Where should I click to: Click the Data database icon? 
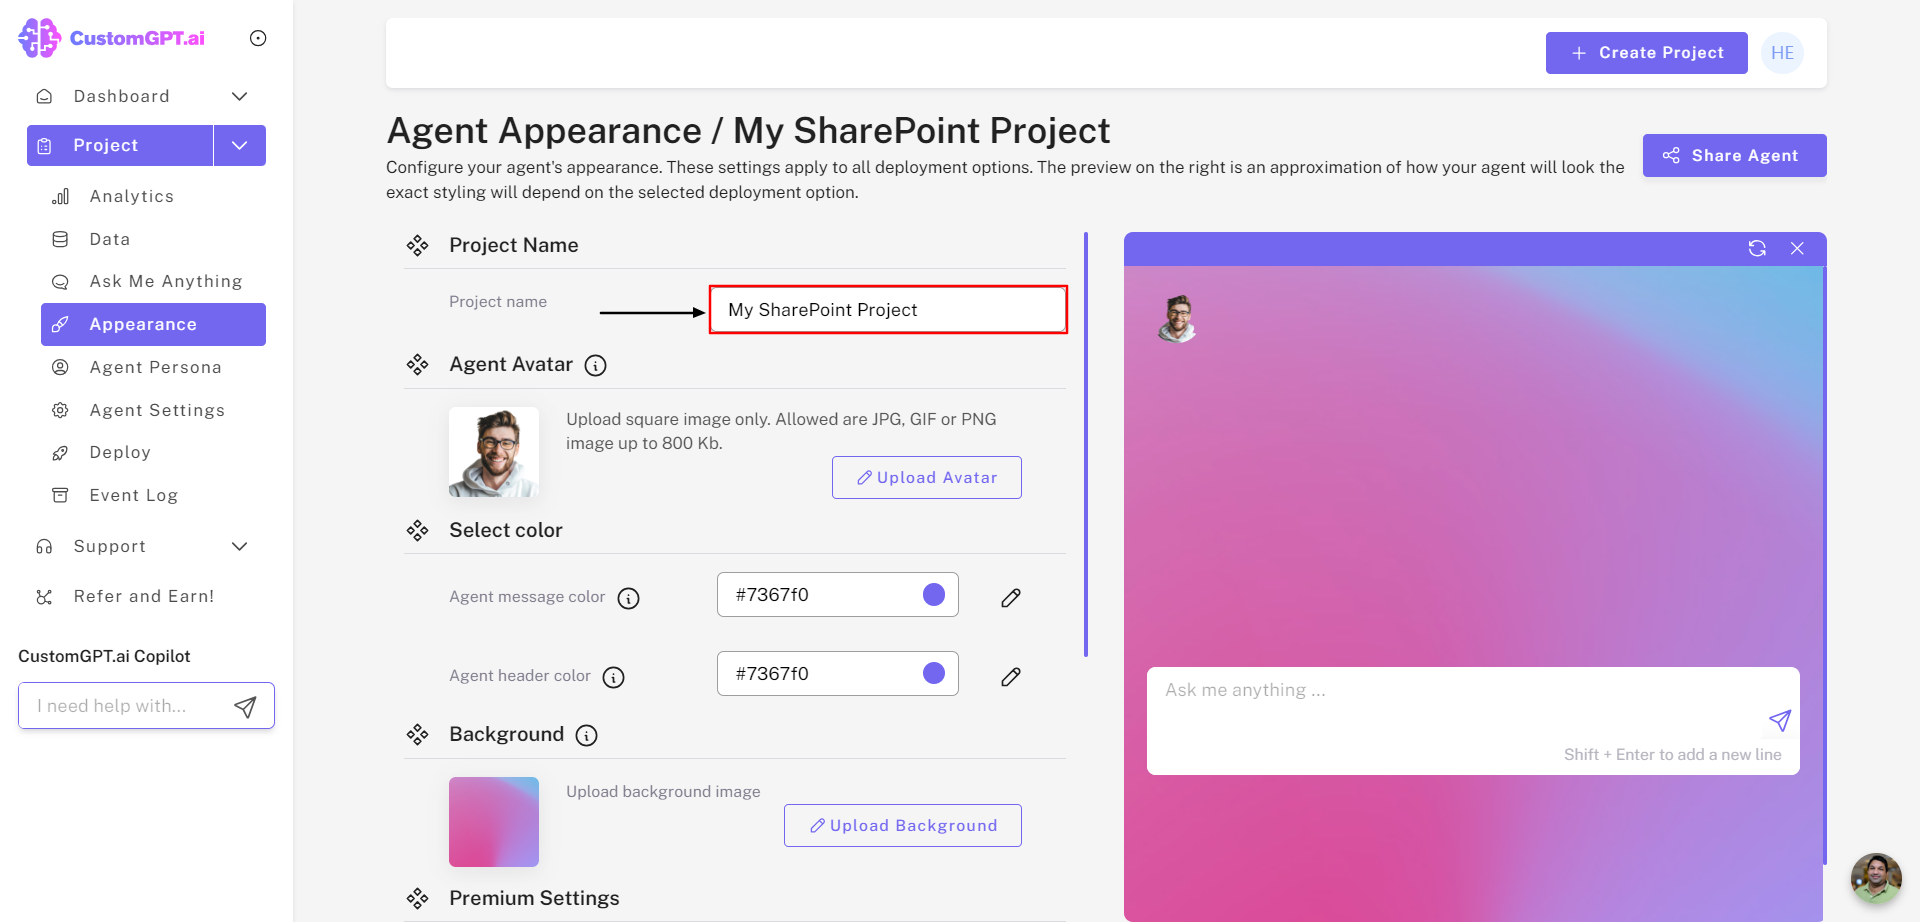[x=60, y=239]
